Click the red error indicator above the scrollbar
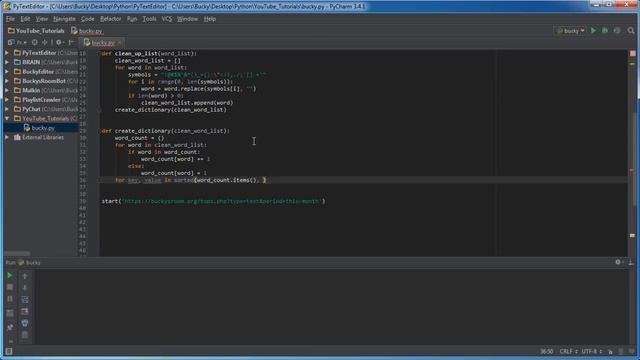640x360 pixels. [x=633, y=53]
